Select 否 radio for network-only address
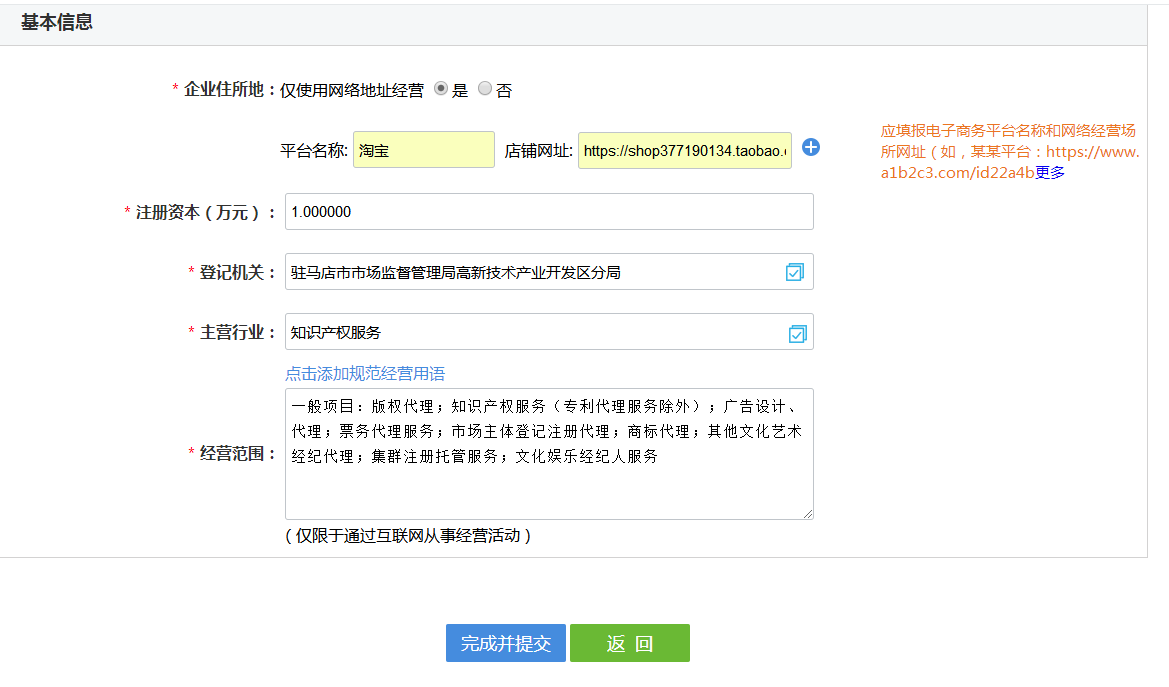This screenshot has width=1169, height=687. click(x=485, y=89)
